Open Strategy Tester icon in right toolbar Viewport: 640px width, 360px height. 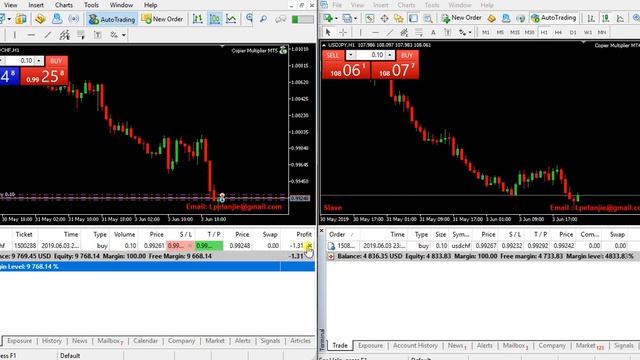[428, 18]
